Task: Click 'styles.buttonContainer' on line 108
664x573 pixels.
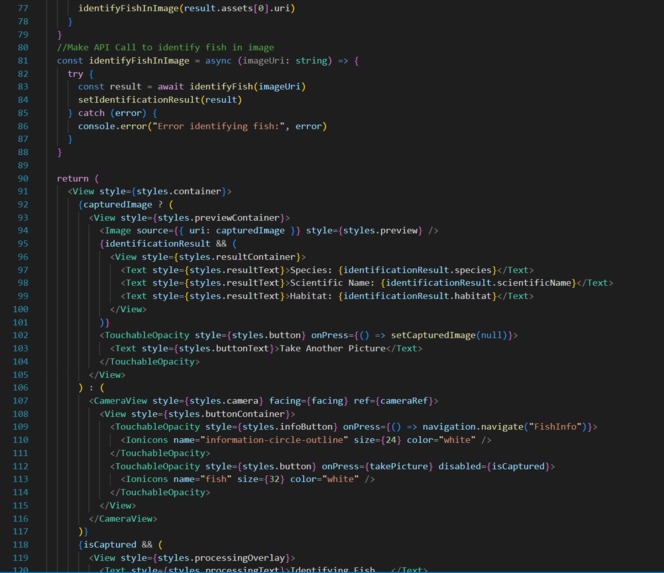Action: pos(226,414)
